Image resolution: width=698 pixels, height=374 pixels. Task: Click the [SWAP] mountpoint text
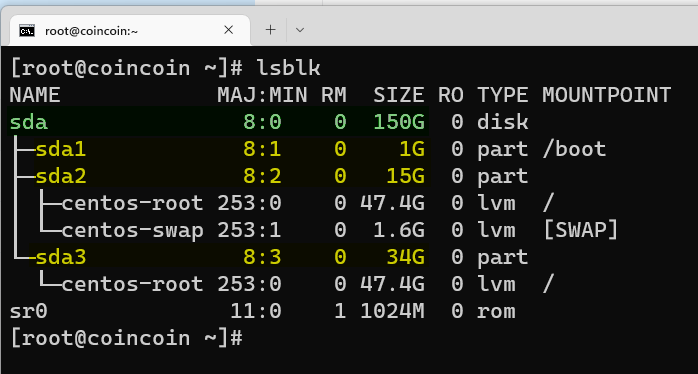(580, 230)
